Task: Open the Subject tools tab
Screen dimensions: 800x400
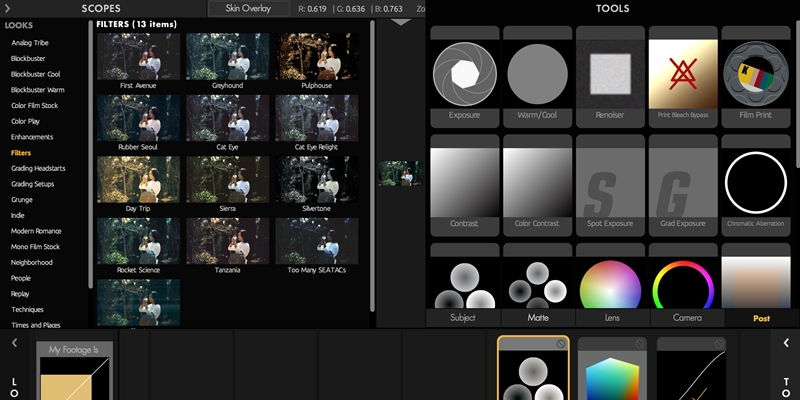Action: [x=462, y=318]
